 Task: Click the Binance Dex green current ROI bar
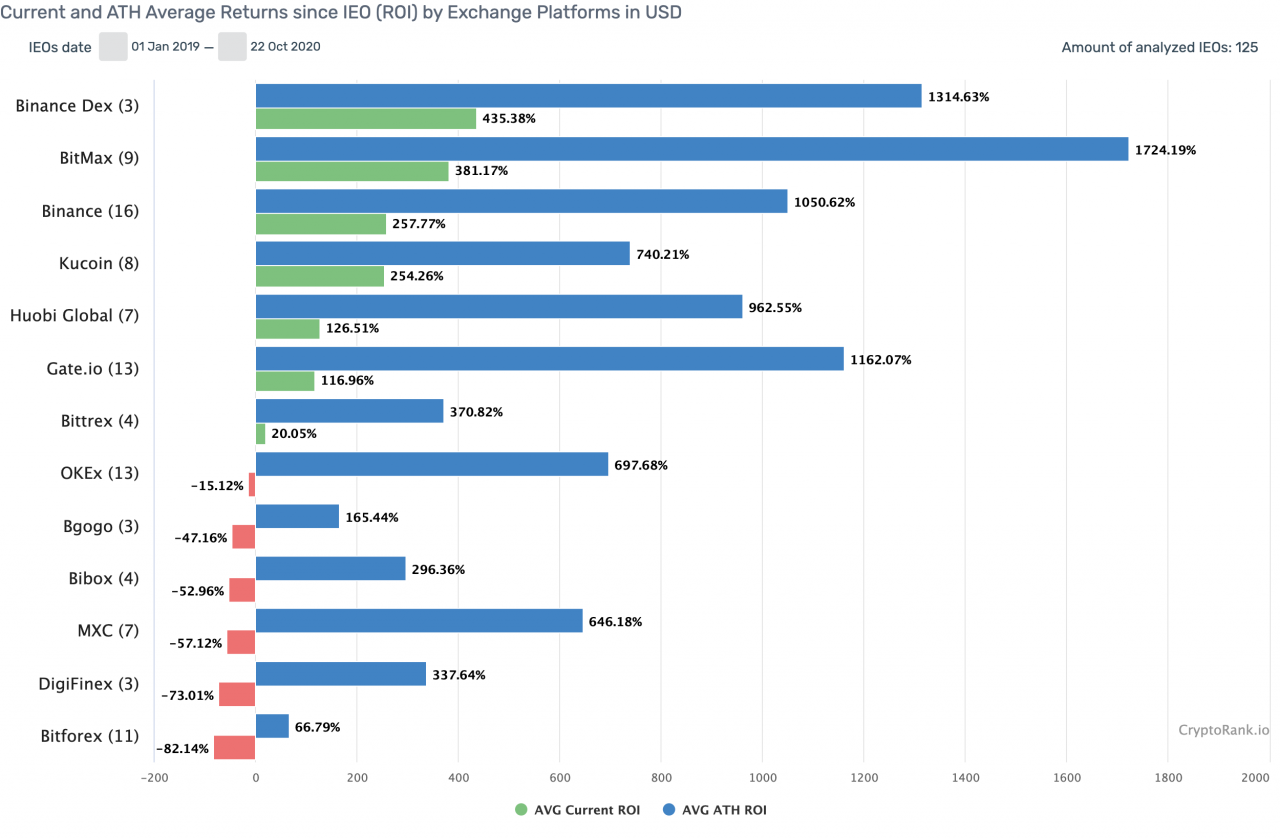[x=366, y=119]
